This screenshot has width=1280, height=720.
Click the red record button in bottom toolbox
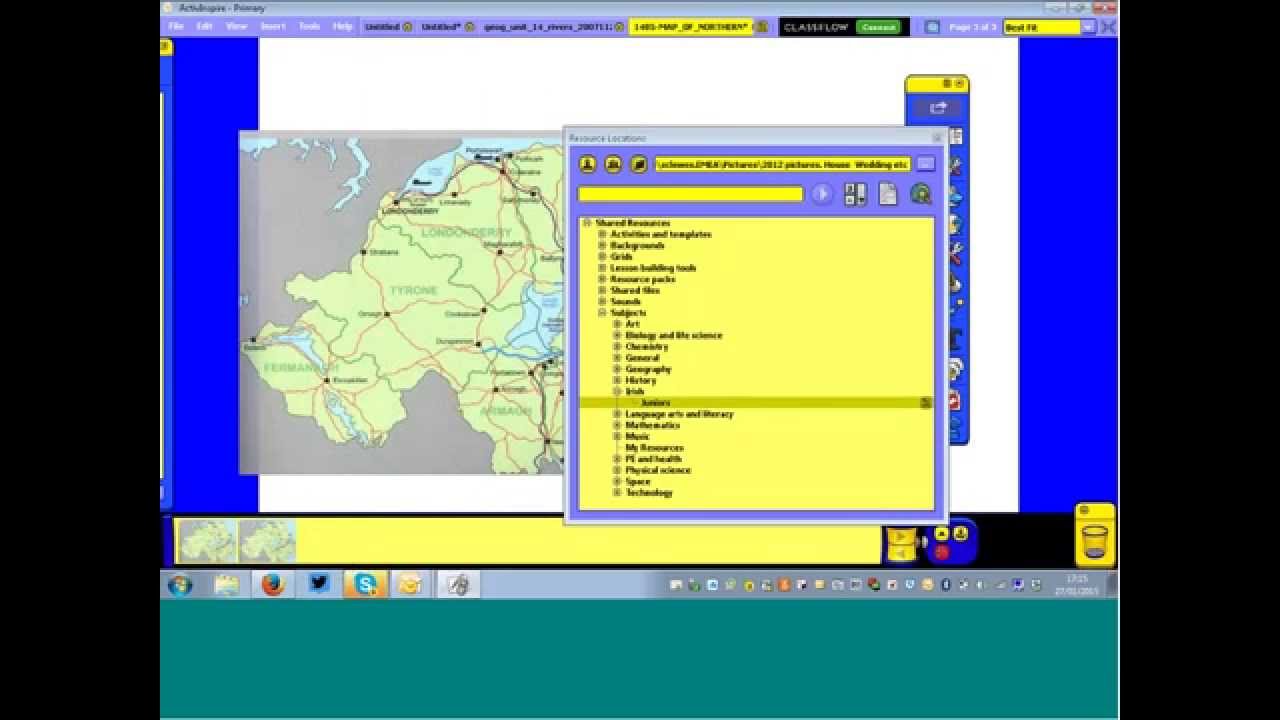pyautogui.click(x=941, y=552)
